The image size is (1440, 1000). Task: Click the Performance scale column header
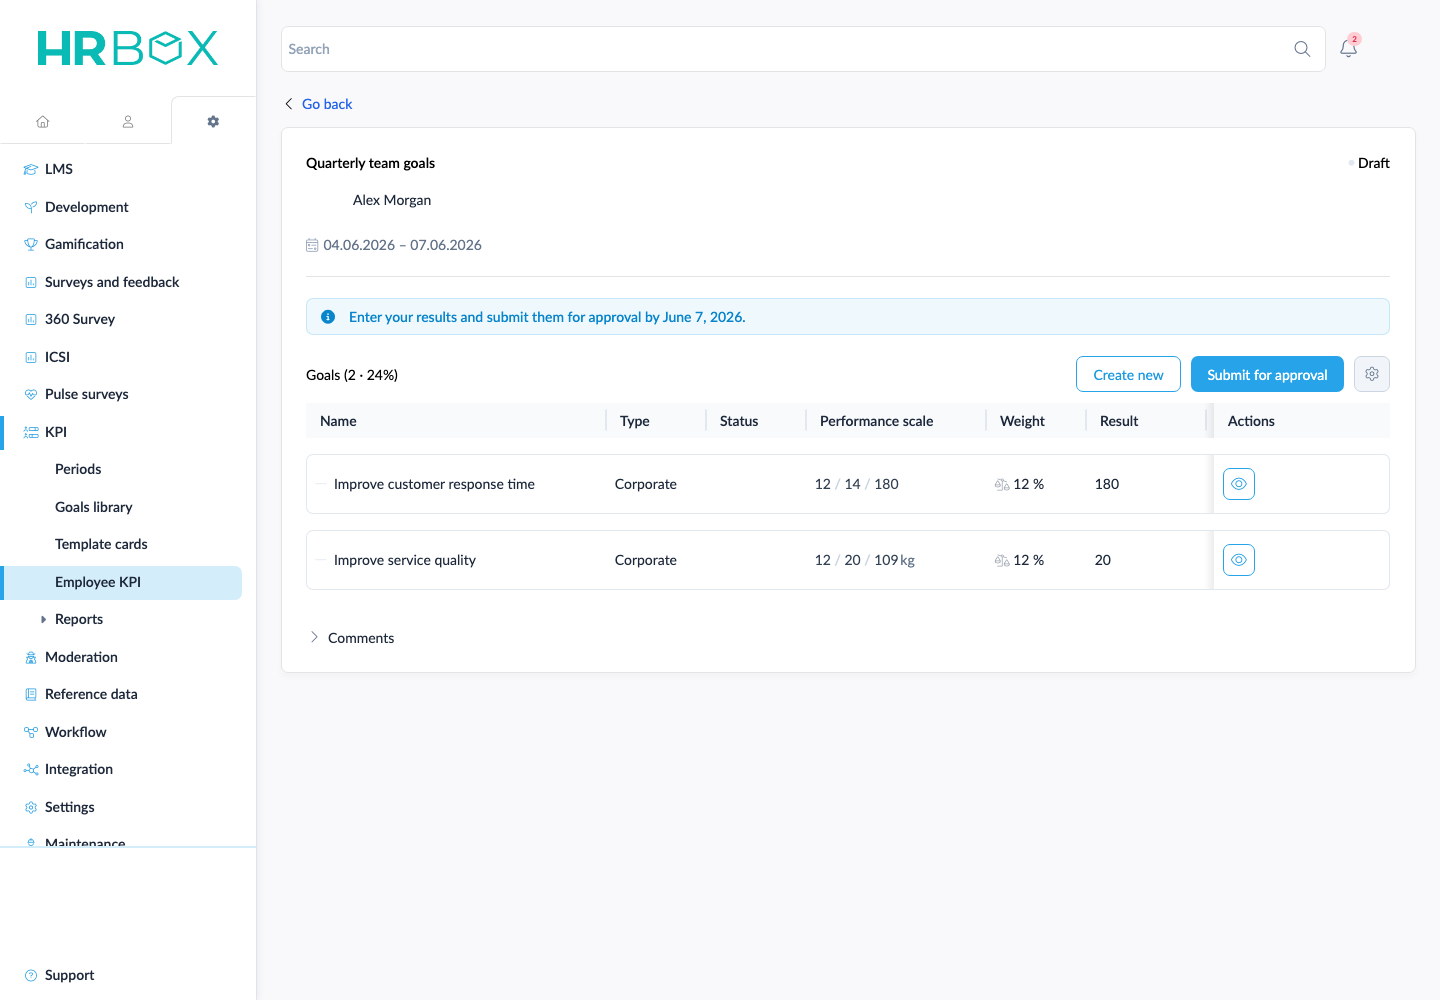pyautogui.click(x=876, y=421)
